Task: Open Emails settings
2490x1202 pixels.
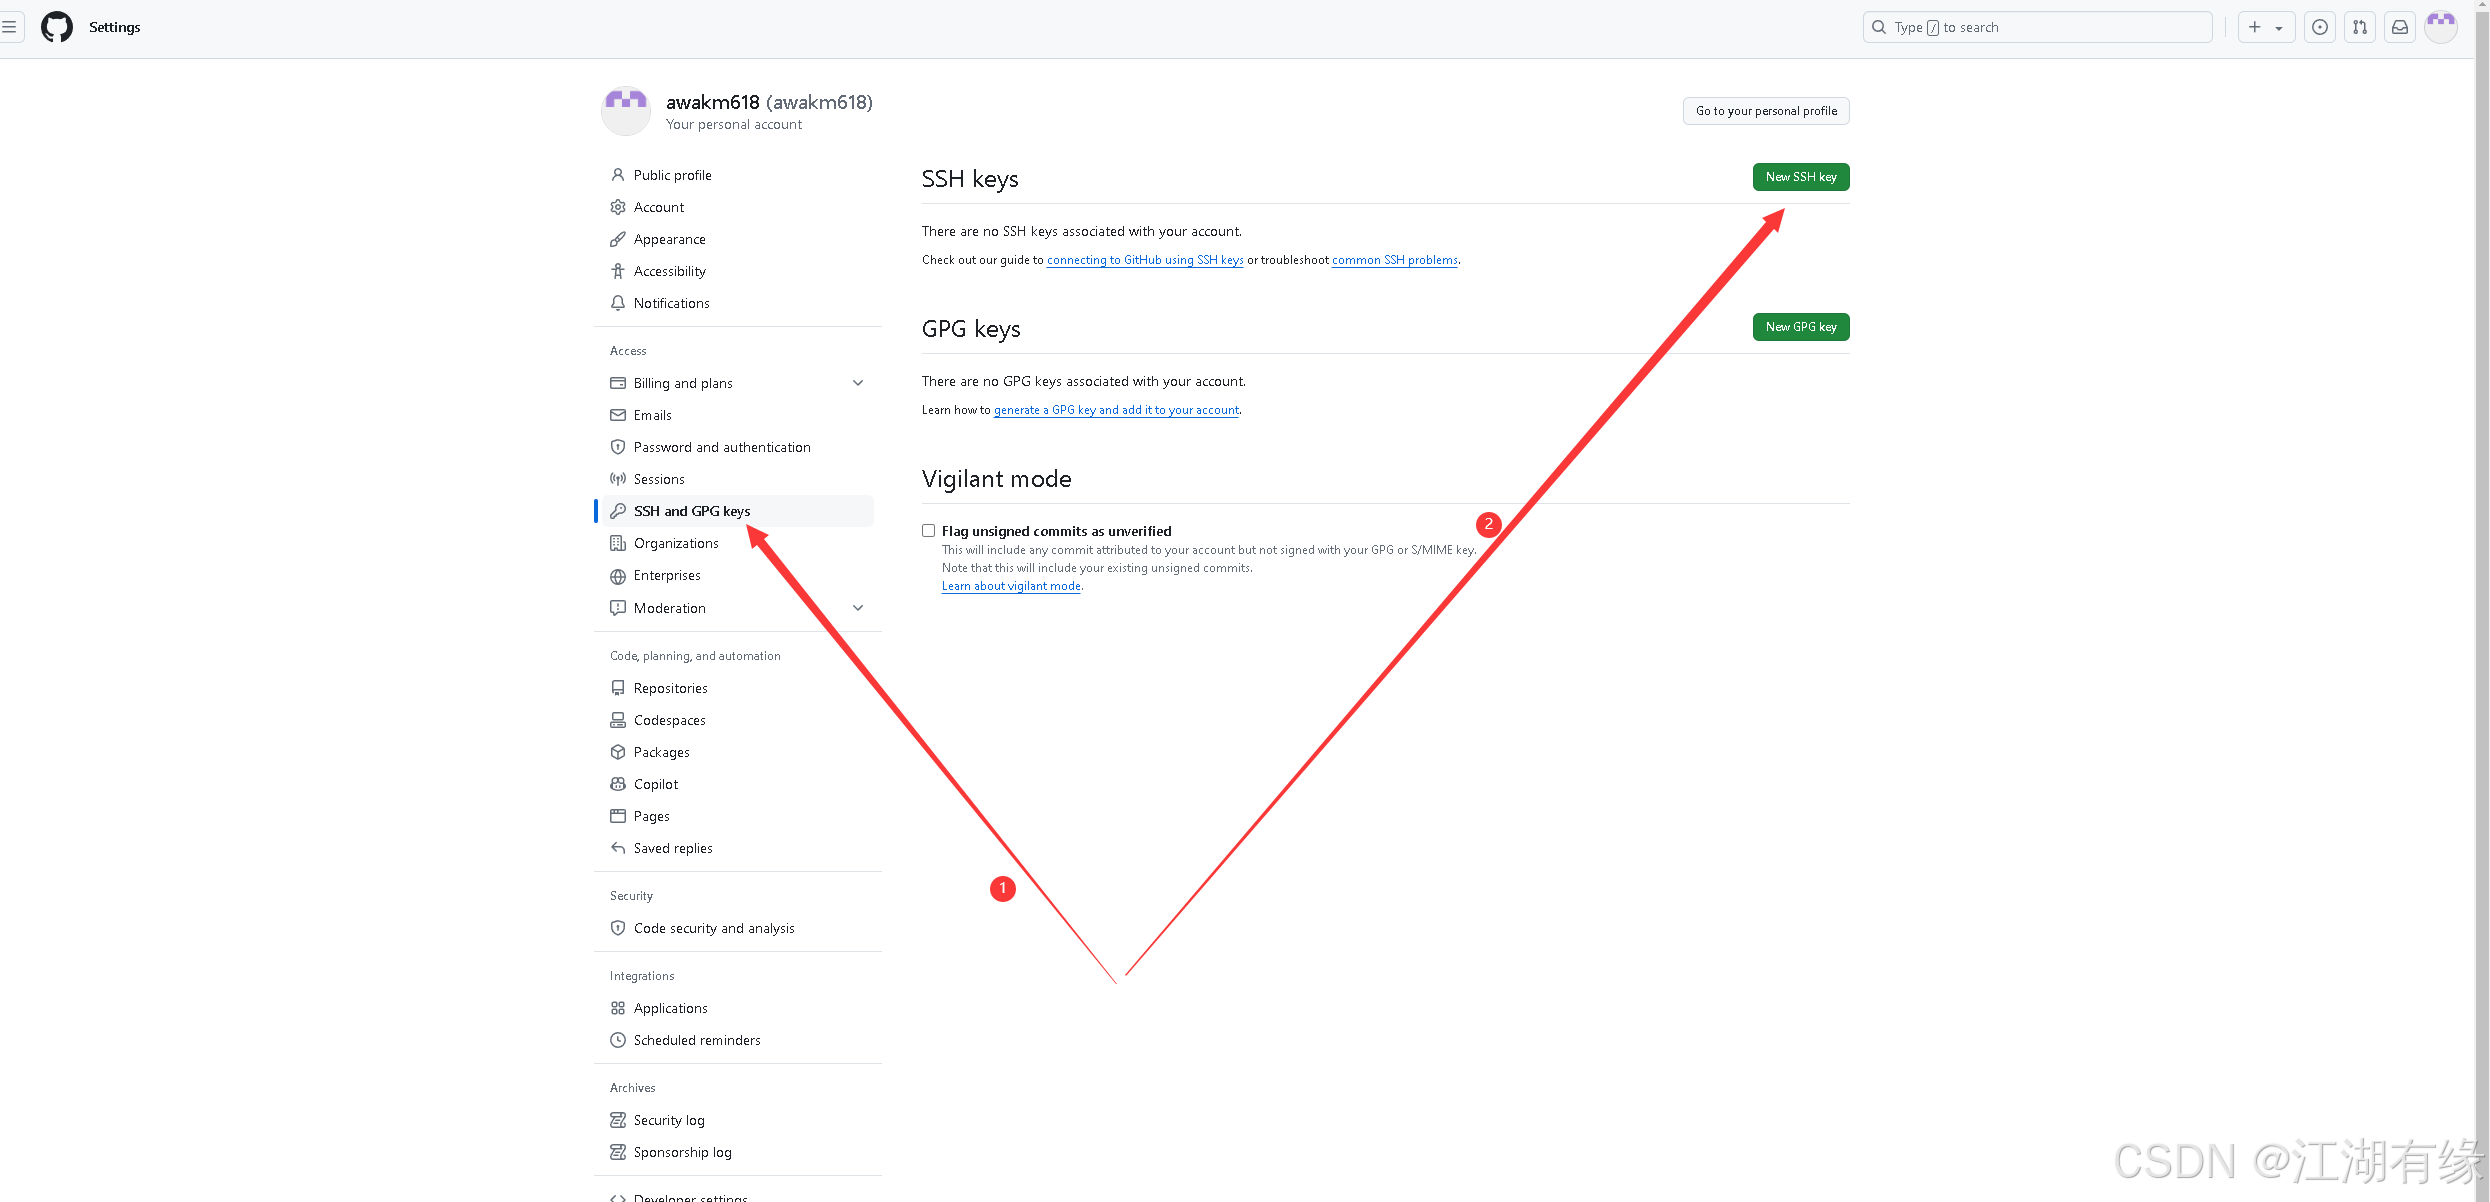Action: 738,415
